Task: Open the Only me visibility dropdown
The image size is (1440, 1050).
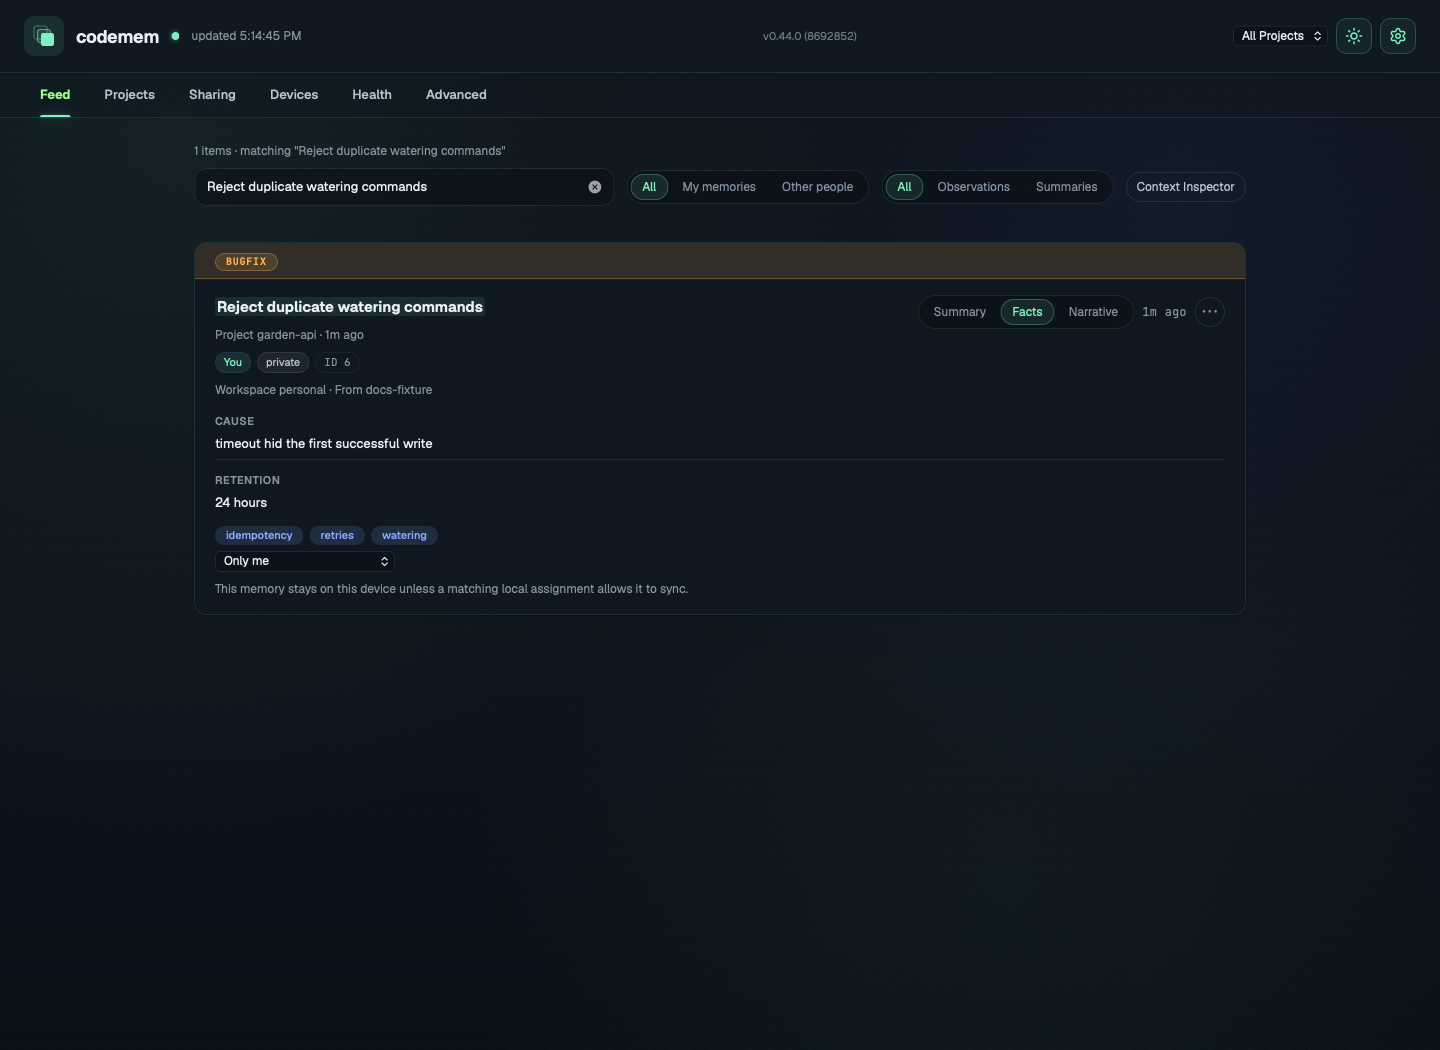Action: pos(305,561)
